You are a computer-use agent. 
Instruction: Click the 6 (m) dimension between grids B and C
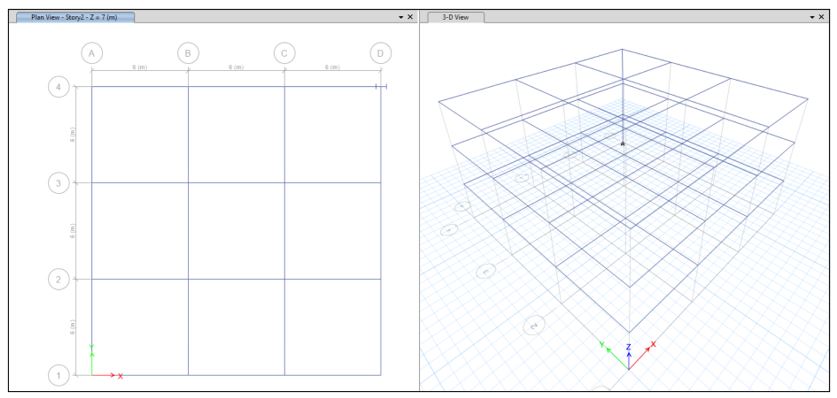pyautogui.click(x=236, y=67)
